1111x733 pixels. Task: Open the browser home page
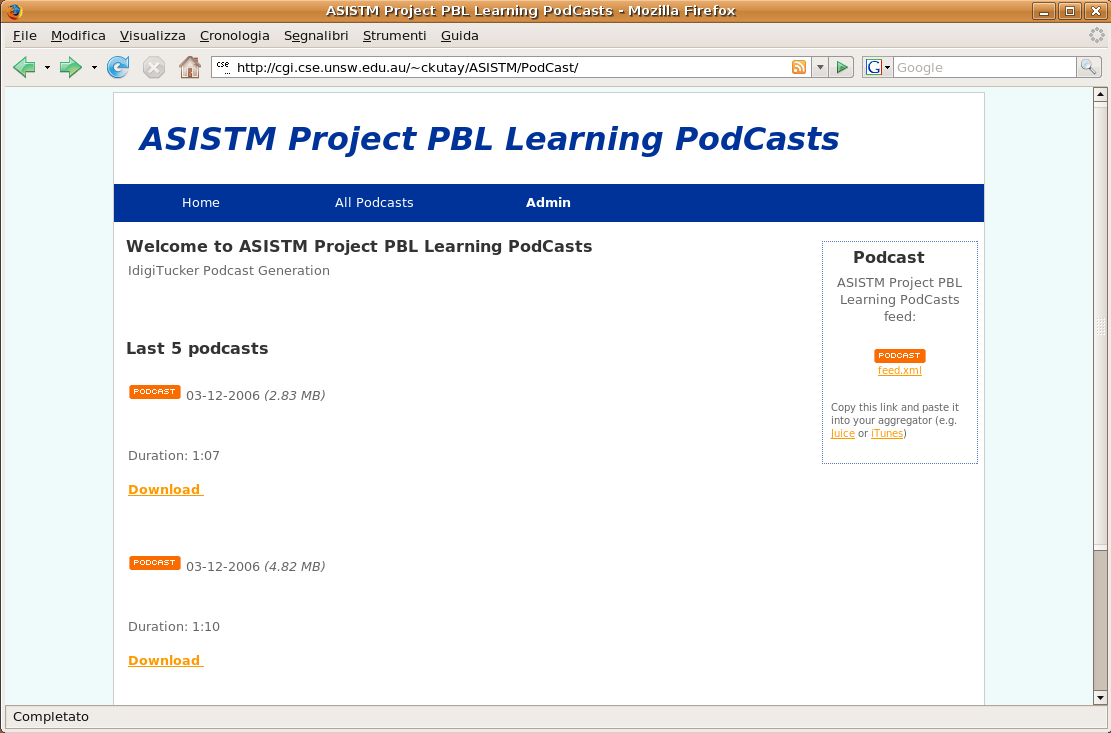point(189,67)
